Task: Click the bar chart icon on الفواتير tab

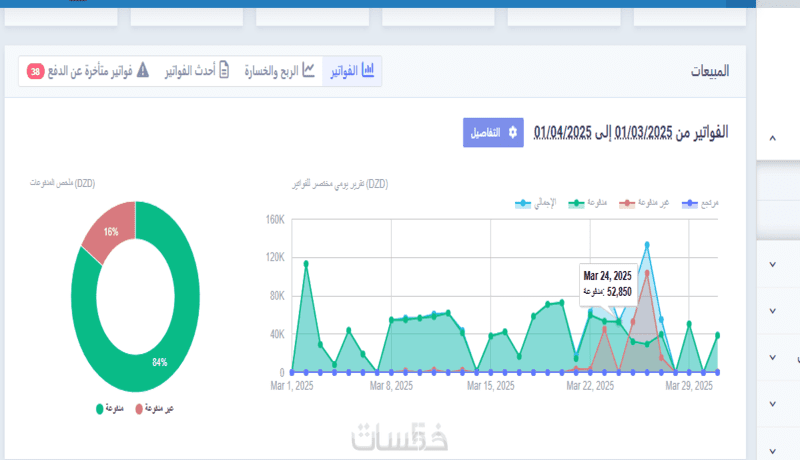Action: tap(368, 70)
